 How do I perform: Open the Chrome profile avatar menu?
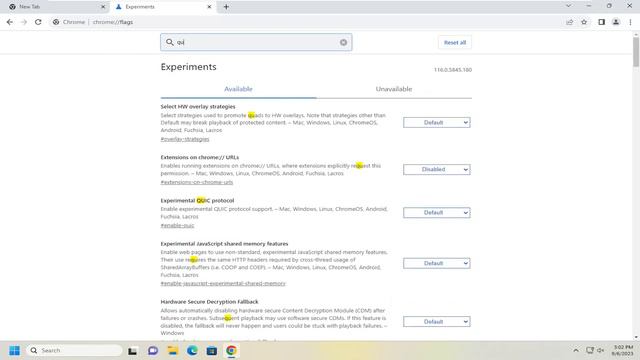click(x=616, y=22)
